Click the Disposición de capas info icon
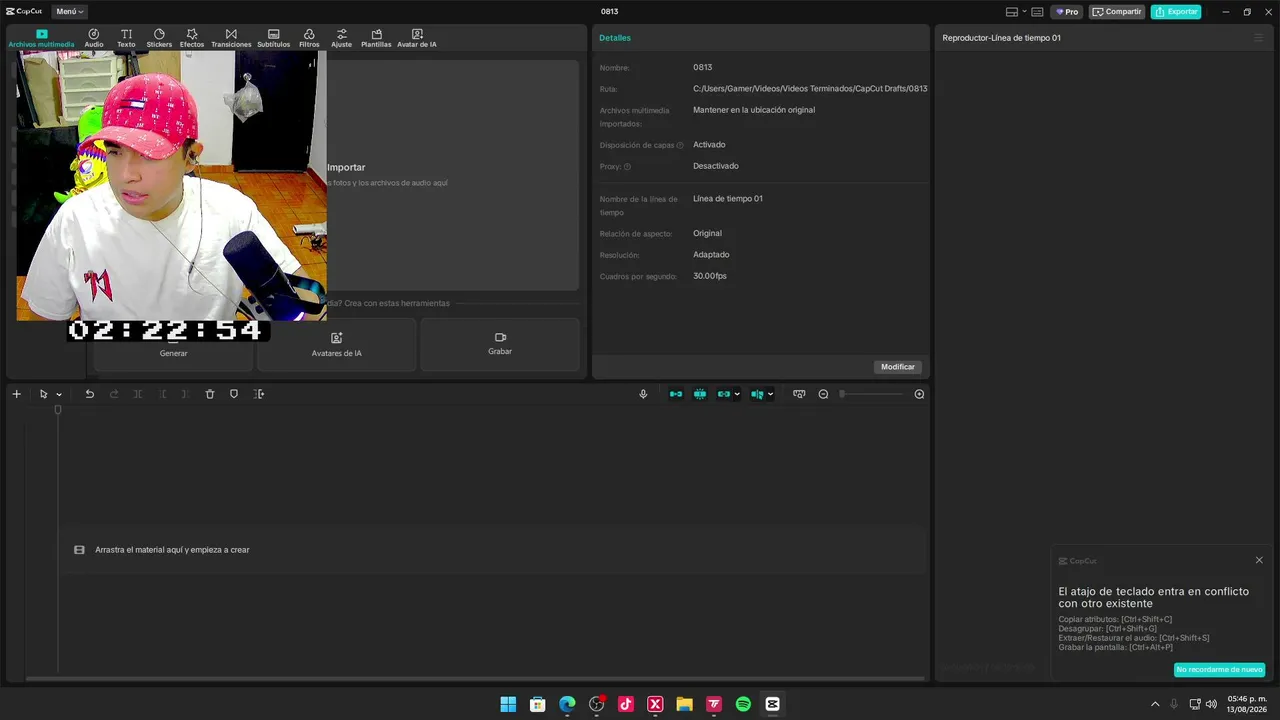Image resolution: width=1280 pixels, height=720 pixels. point(680,146)
